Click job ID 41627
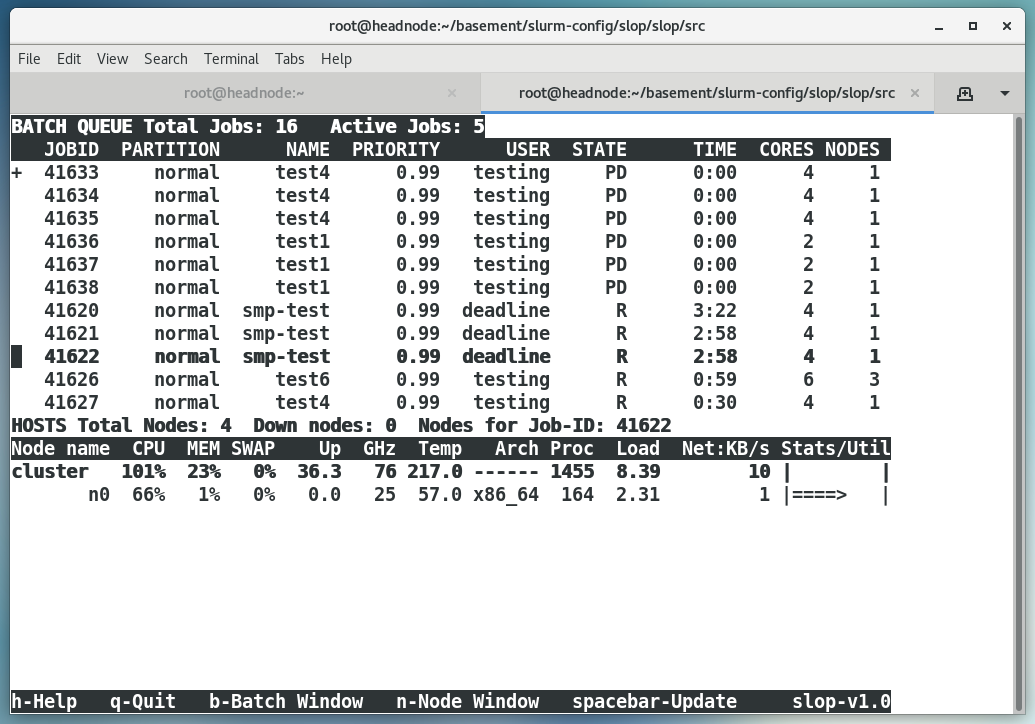This screenshot has height=724, width=1035. click(71, 403)
